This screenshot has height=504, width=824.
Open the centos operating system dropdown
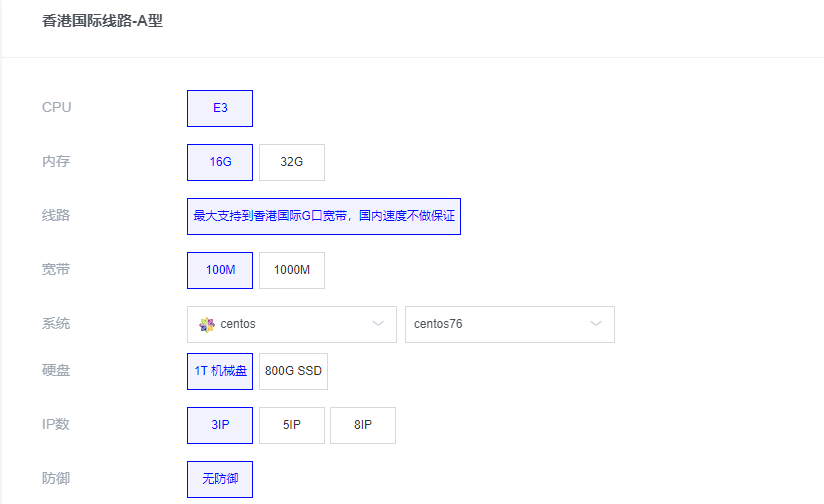point(291,324)
